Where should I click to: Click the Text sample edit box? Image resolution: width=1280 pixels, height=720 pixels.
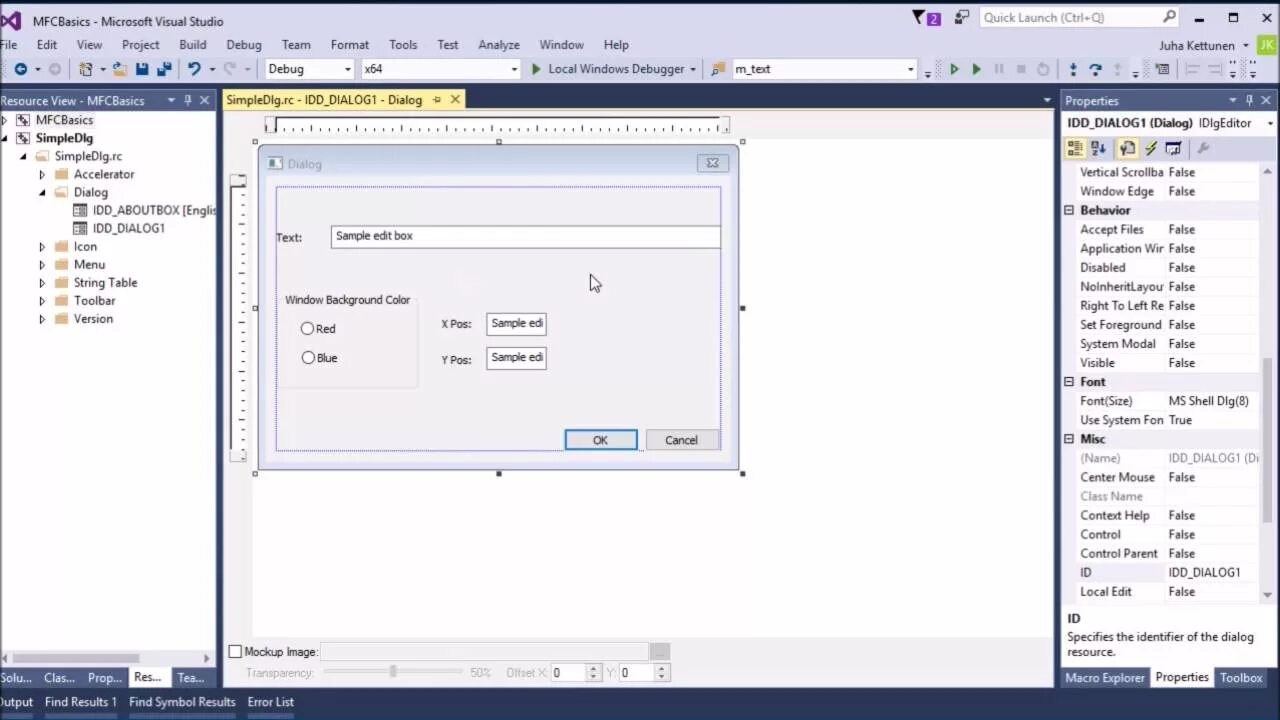(x=525, y=236)
